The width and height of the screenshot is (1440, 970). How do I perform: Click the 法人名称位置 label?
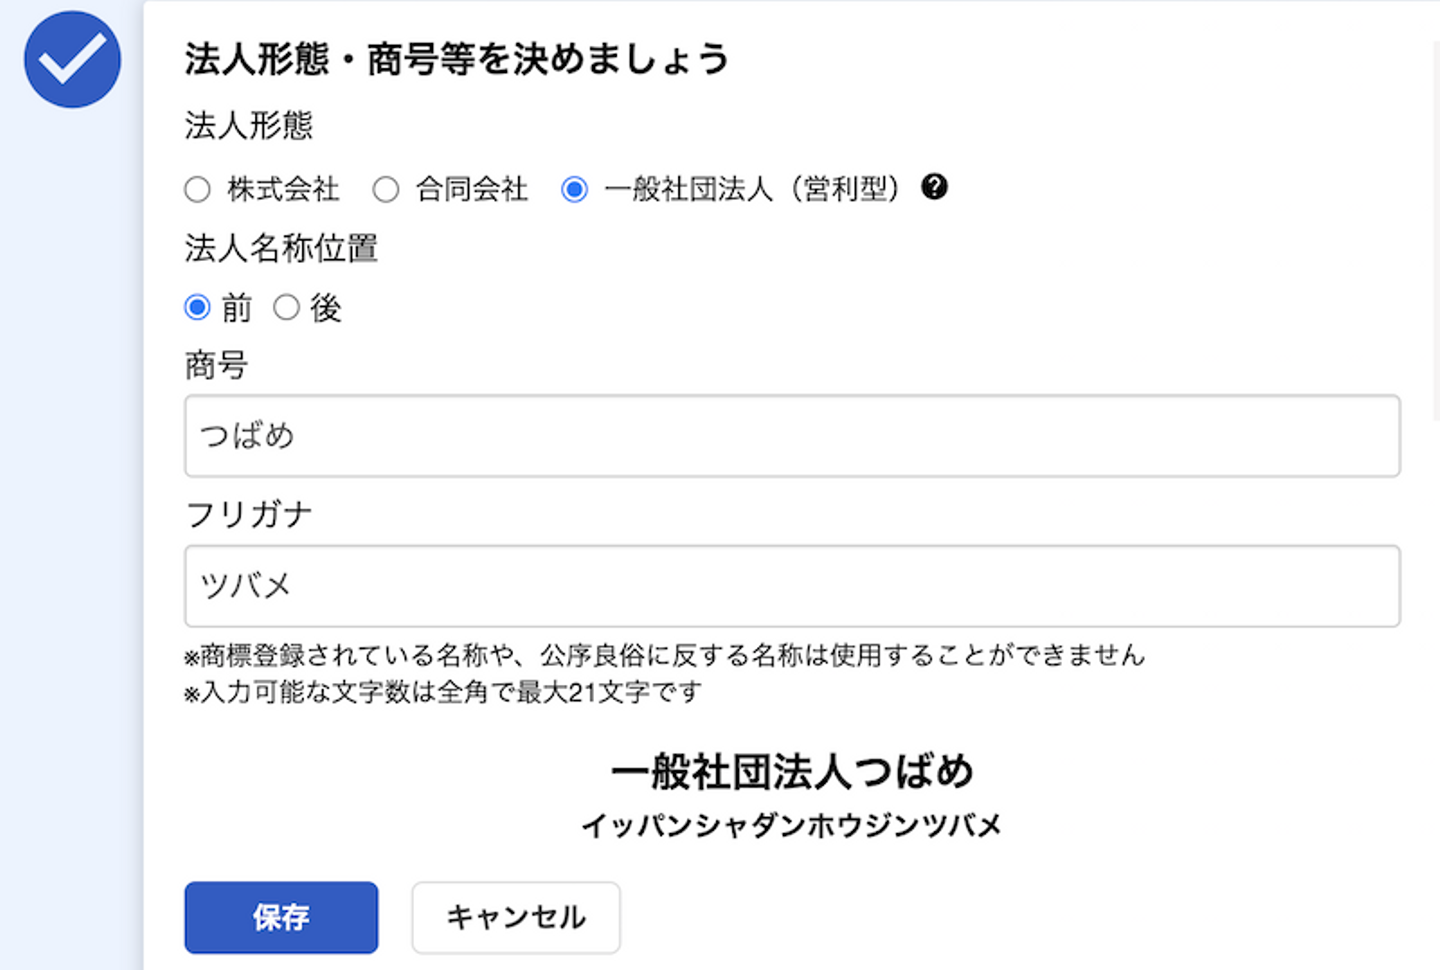click(281, 248)
